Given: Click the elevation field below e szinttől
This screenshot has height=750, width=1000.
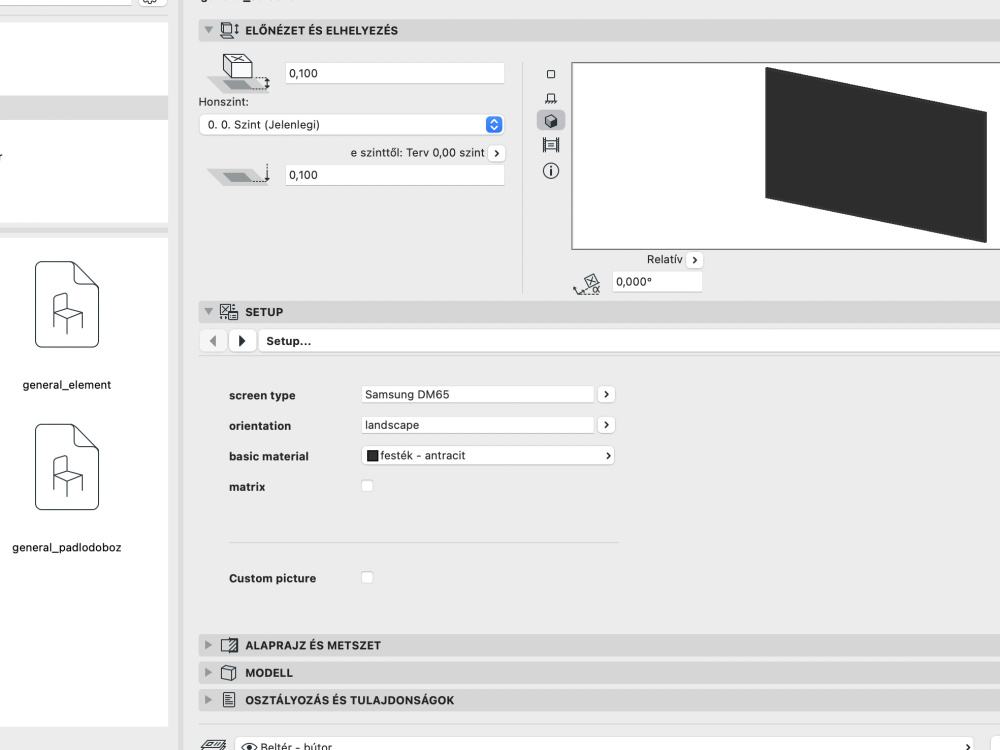Looking at the screenshot, I should point(395,175).
